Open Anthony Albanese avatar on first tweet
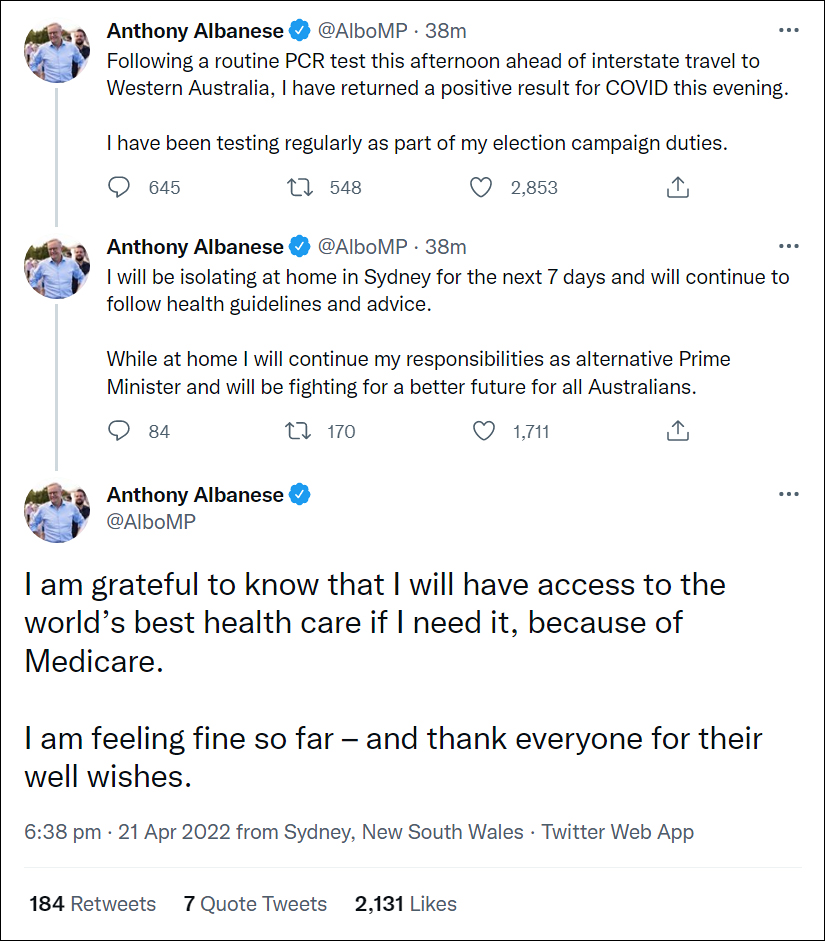 coord(57,50)
